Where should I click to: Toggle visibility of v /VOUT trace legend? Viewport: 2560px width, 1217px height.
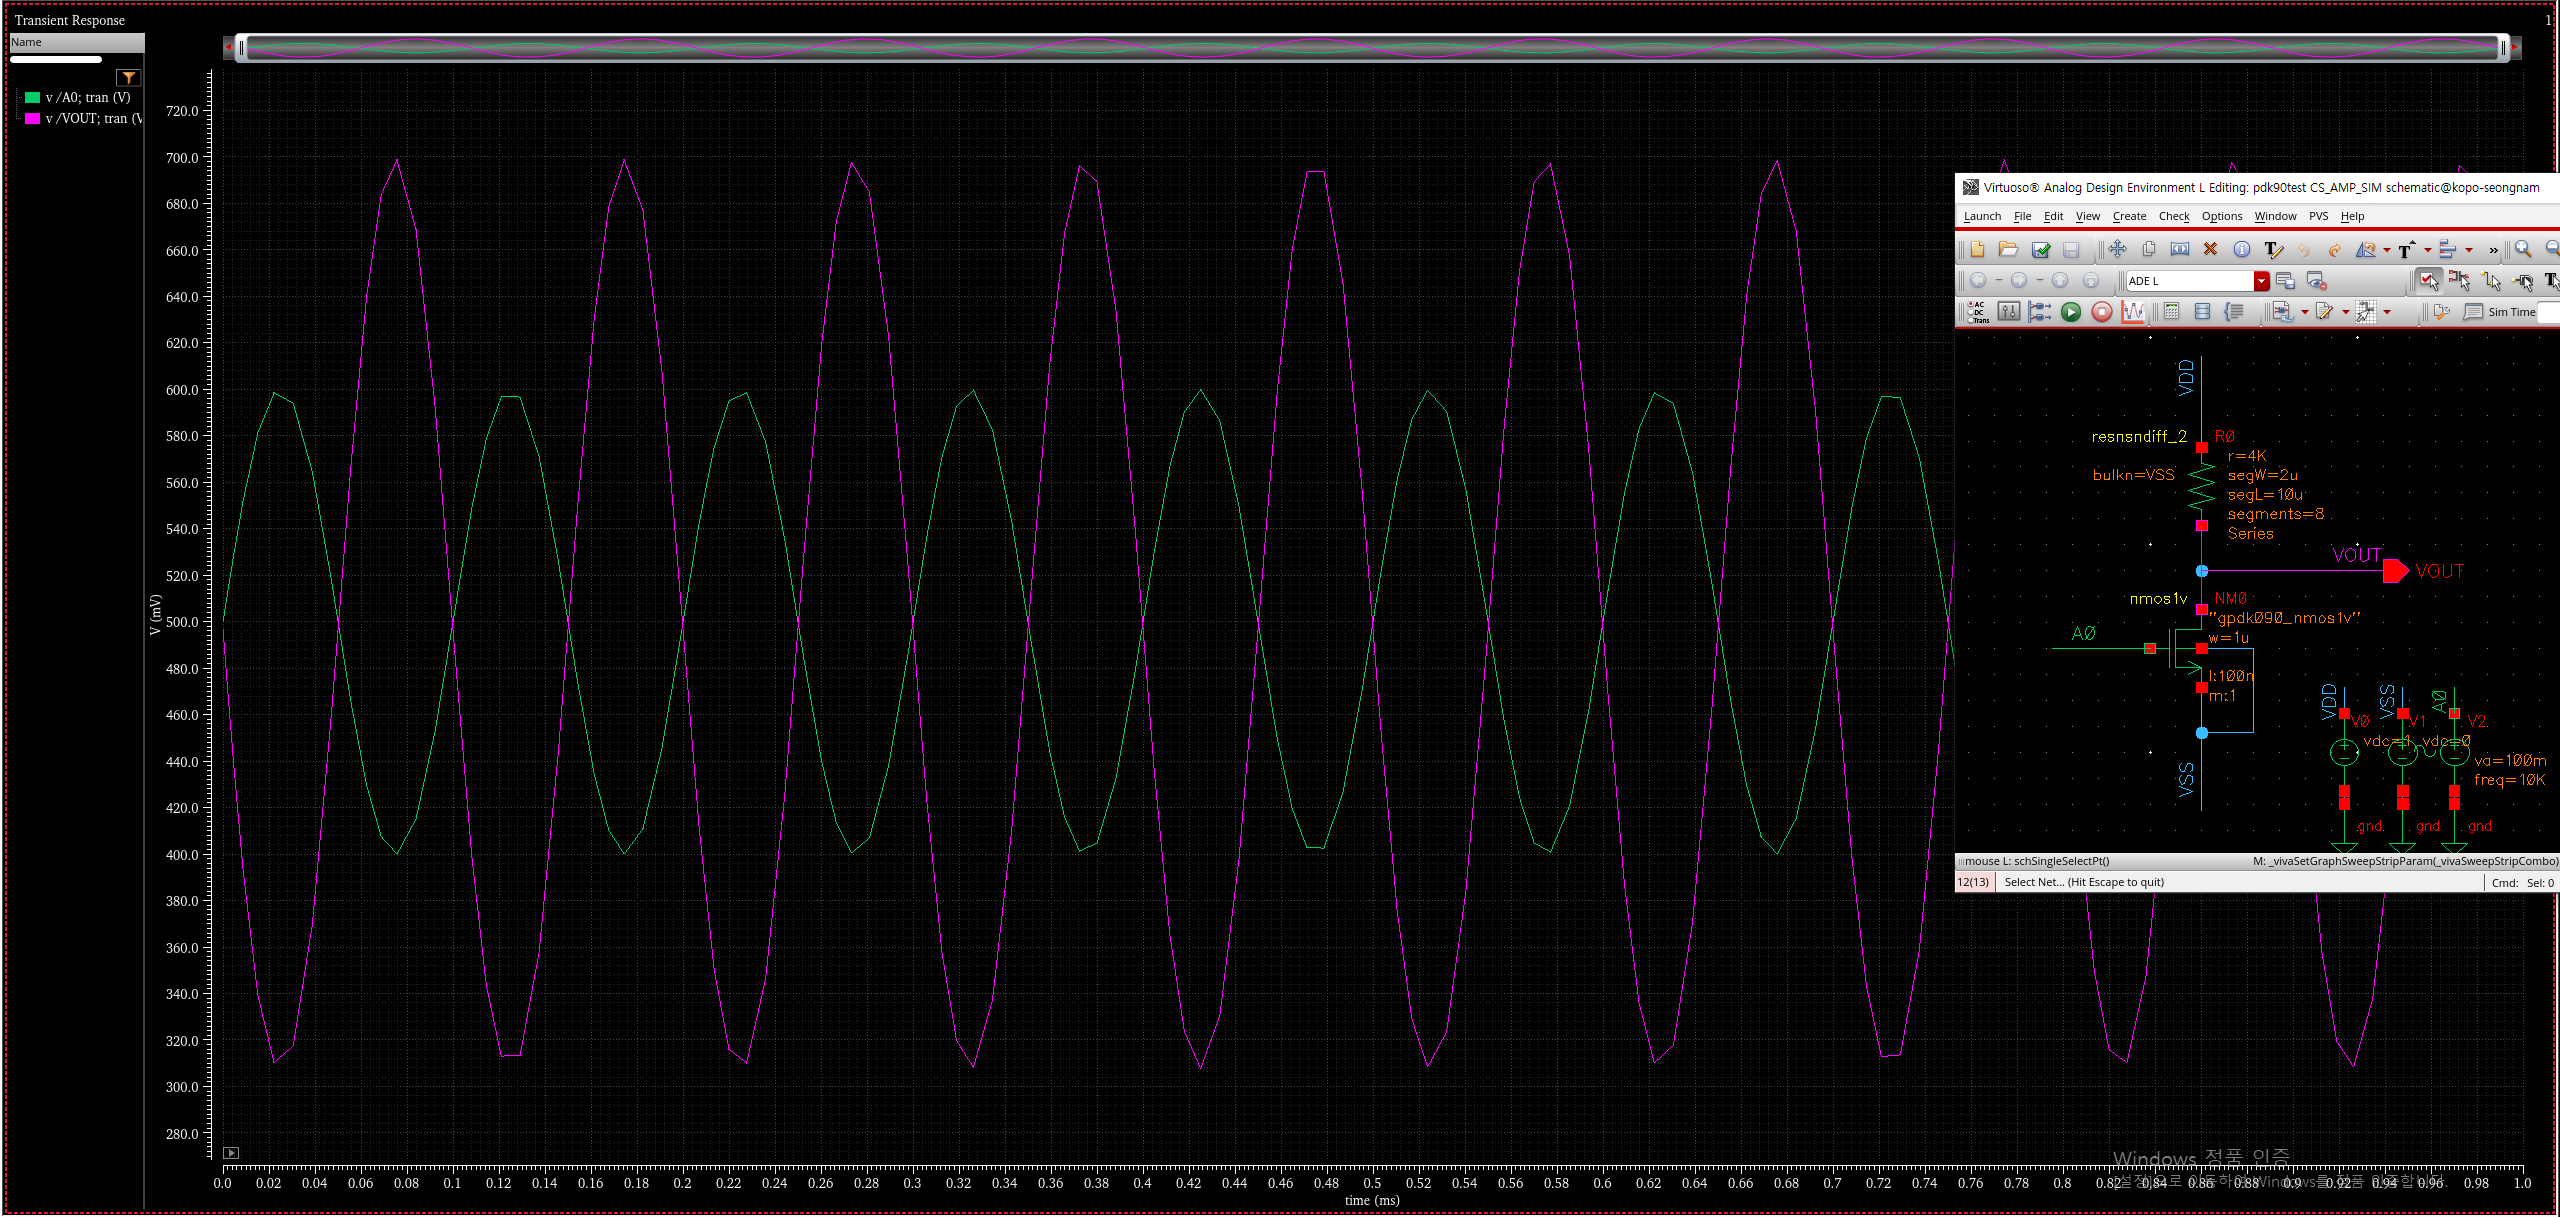[32, 118]
